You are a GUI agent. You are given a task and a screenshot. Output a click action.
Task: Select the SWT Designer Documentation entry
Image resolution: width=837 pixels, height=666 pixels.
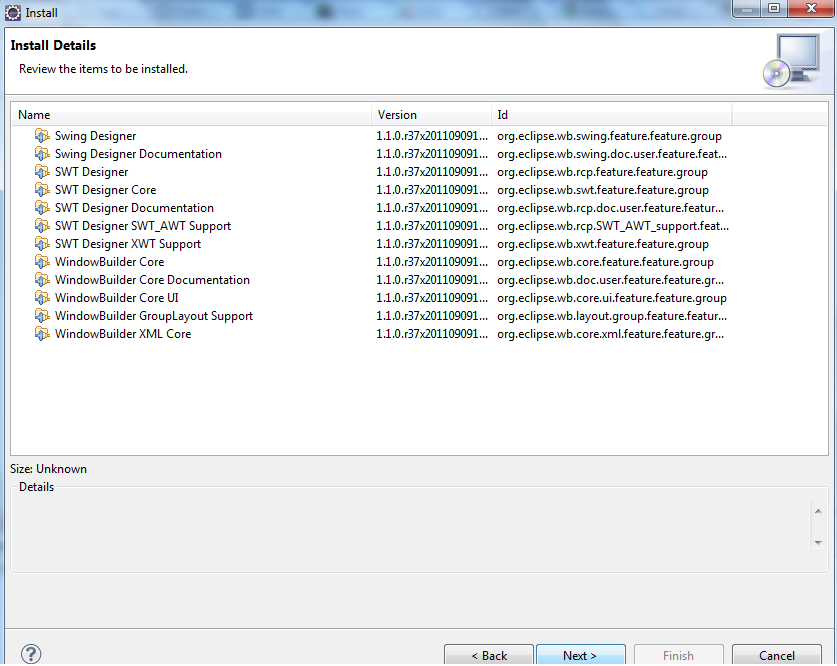point(135,208)
